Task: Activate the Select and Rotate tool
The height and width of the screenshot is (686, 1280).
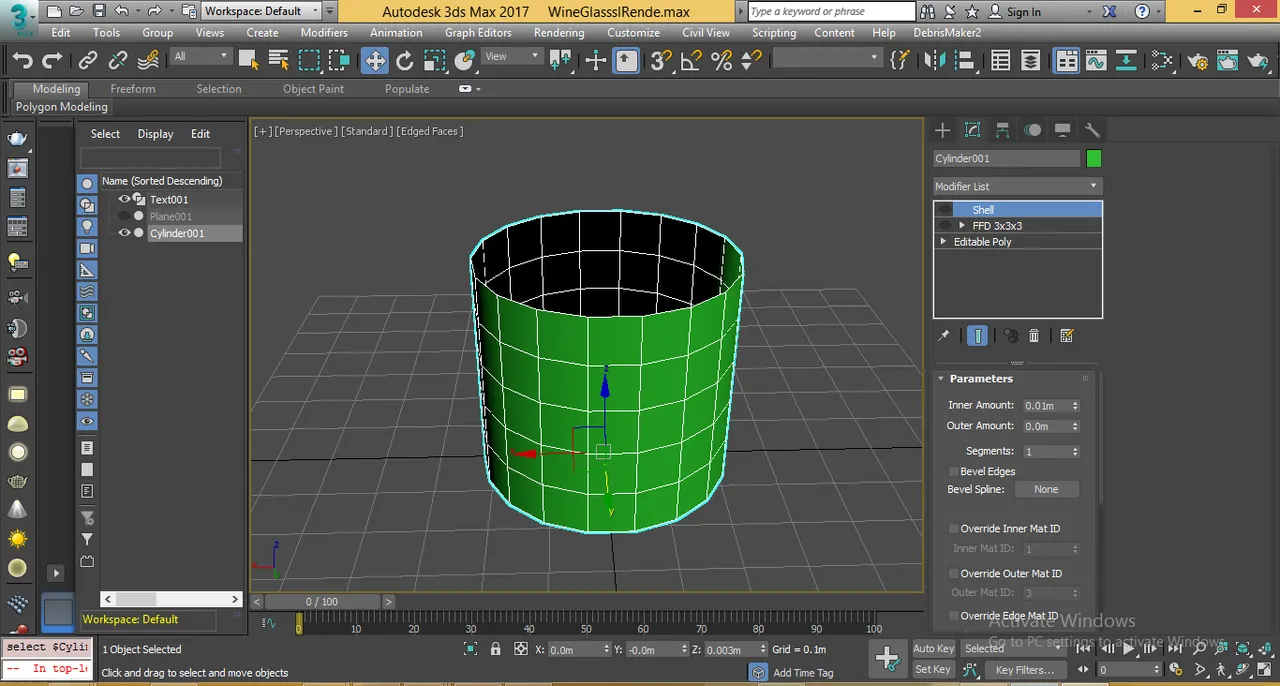Action: (x=405, y=61)
